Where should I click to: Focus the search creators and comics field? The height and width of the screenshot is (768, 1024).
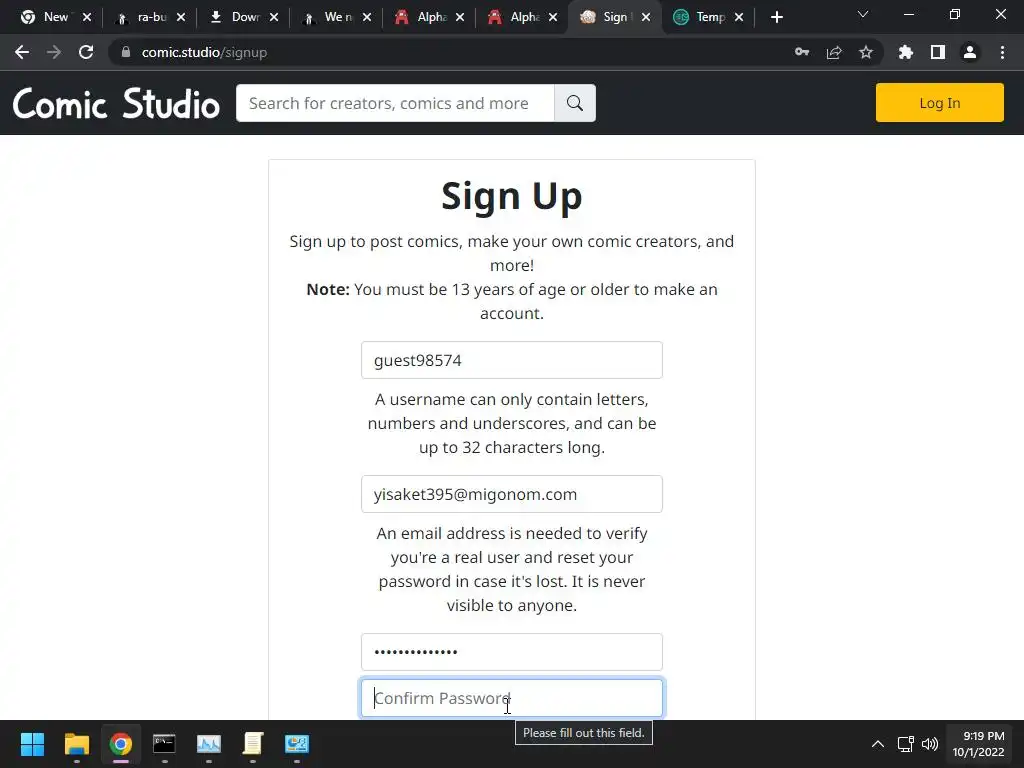click(395, 103)
